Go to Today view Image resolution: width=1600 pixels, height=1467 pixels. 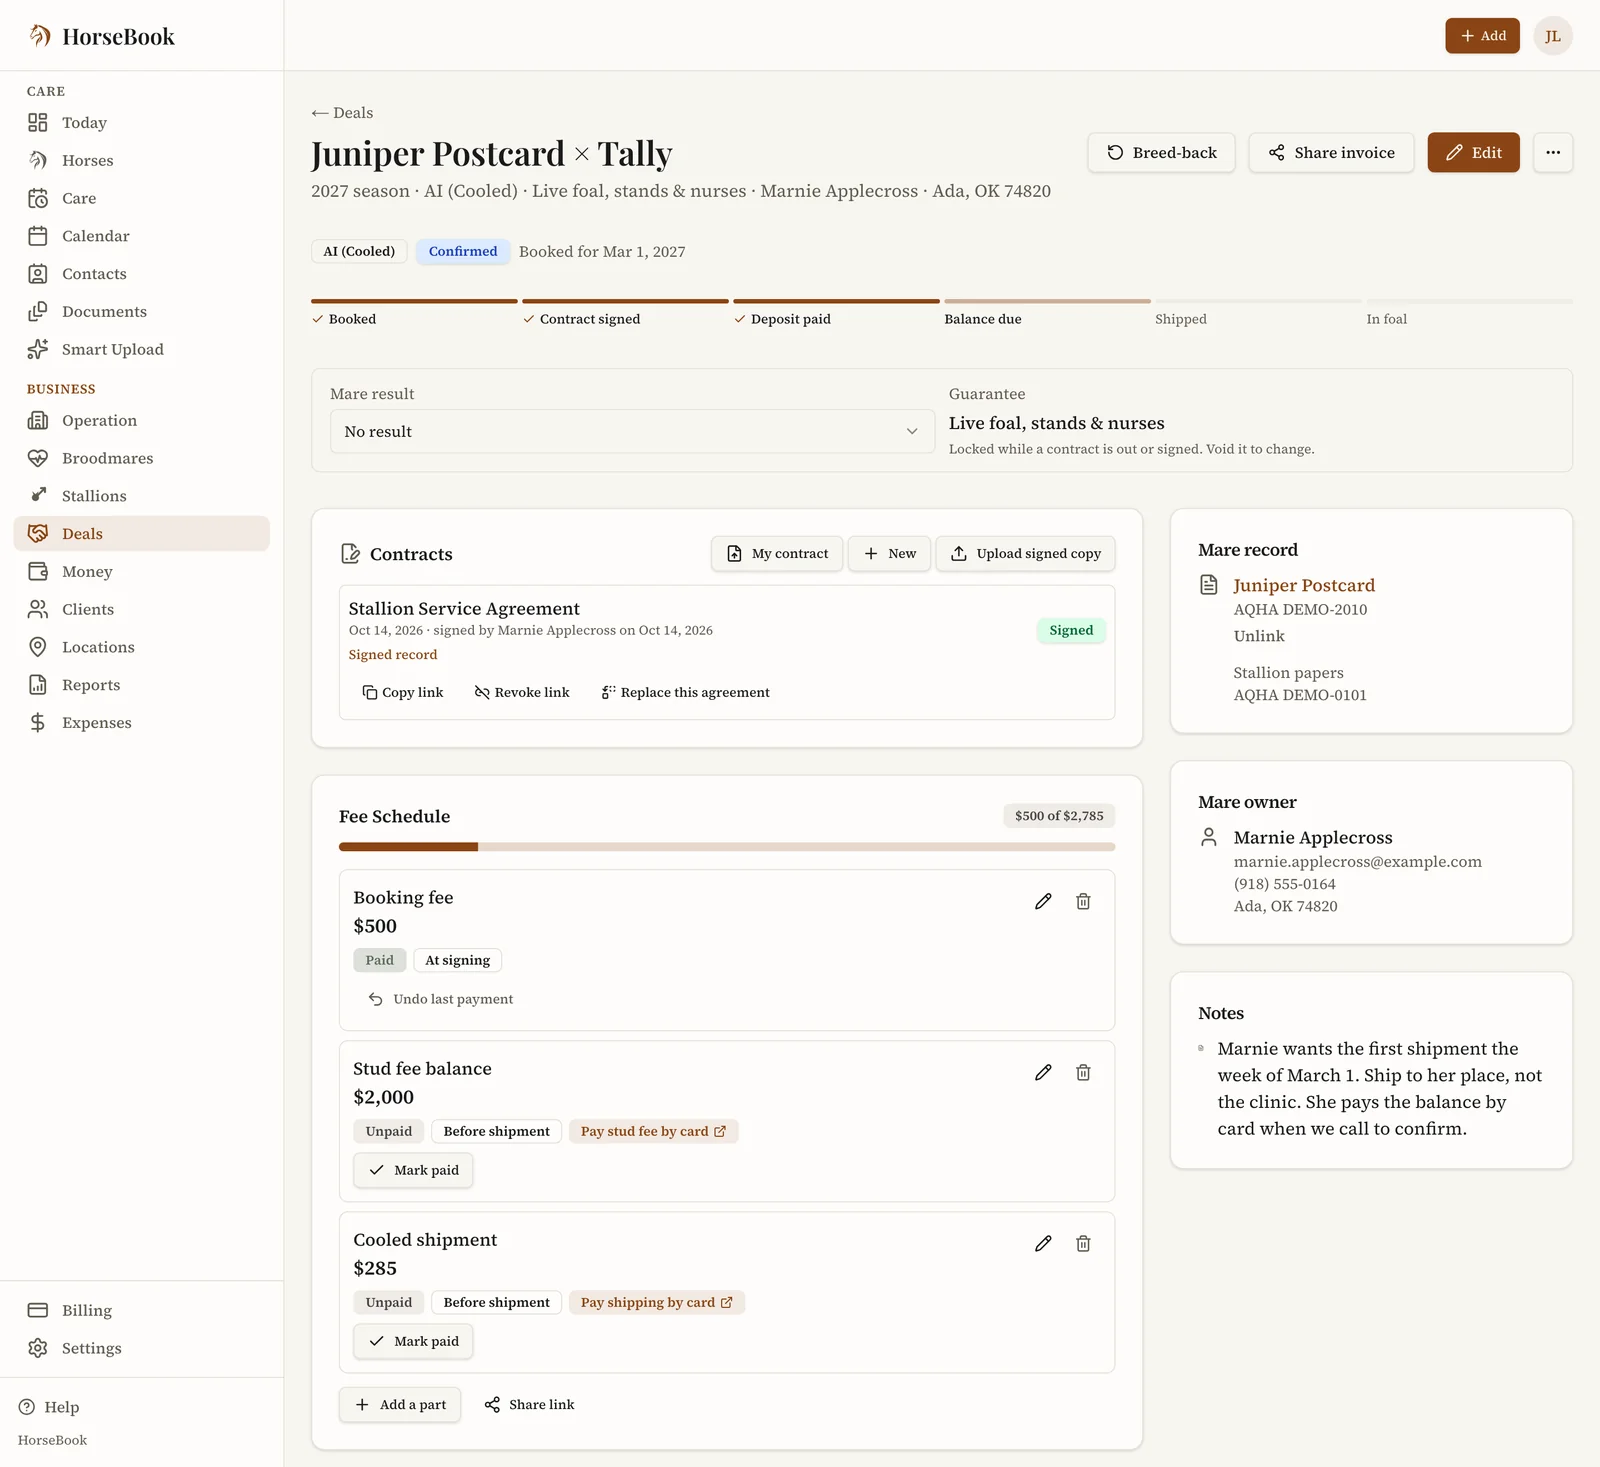tap(141, 122)
